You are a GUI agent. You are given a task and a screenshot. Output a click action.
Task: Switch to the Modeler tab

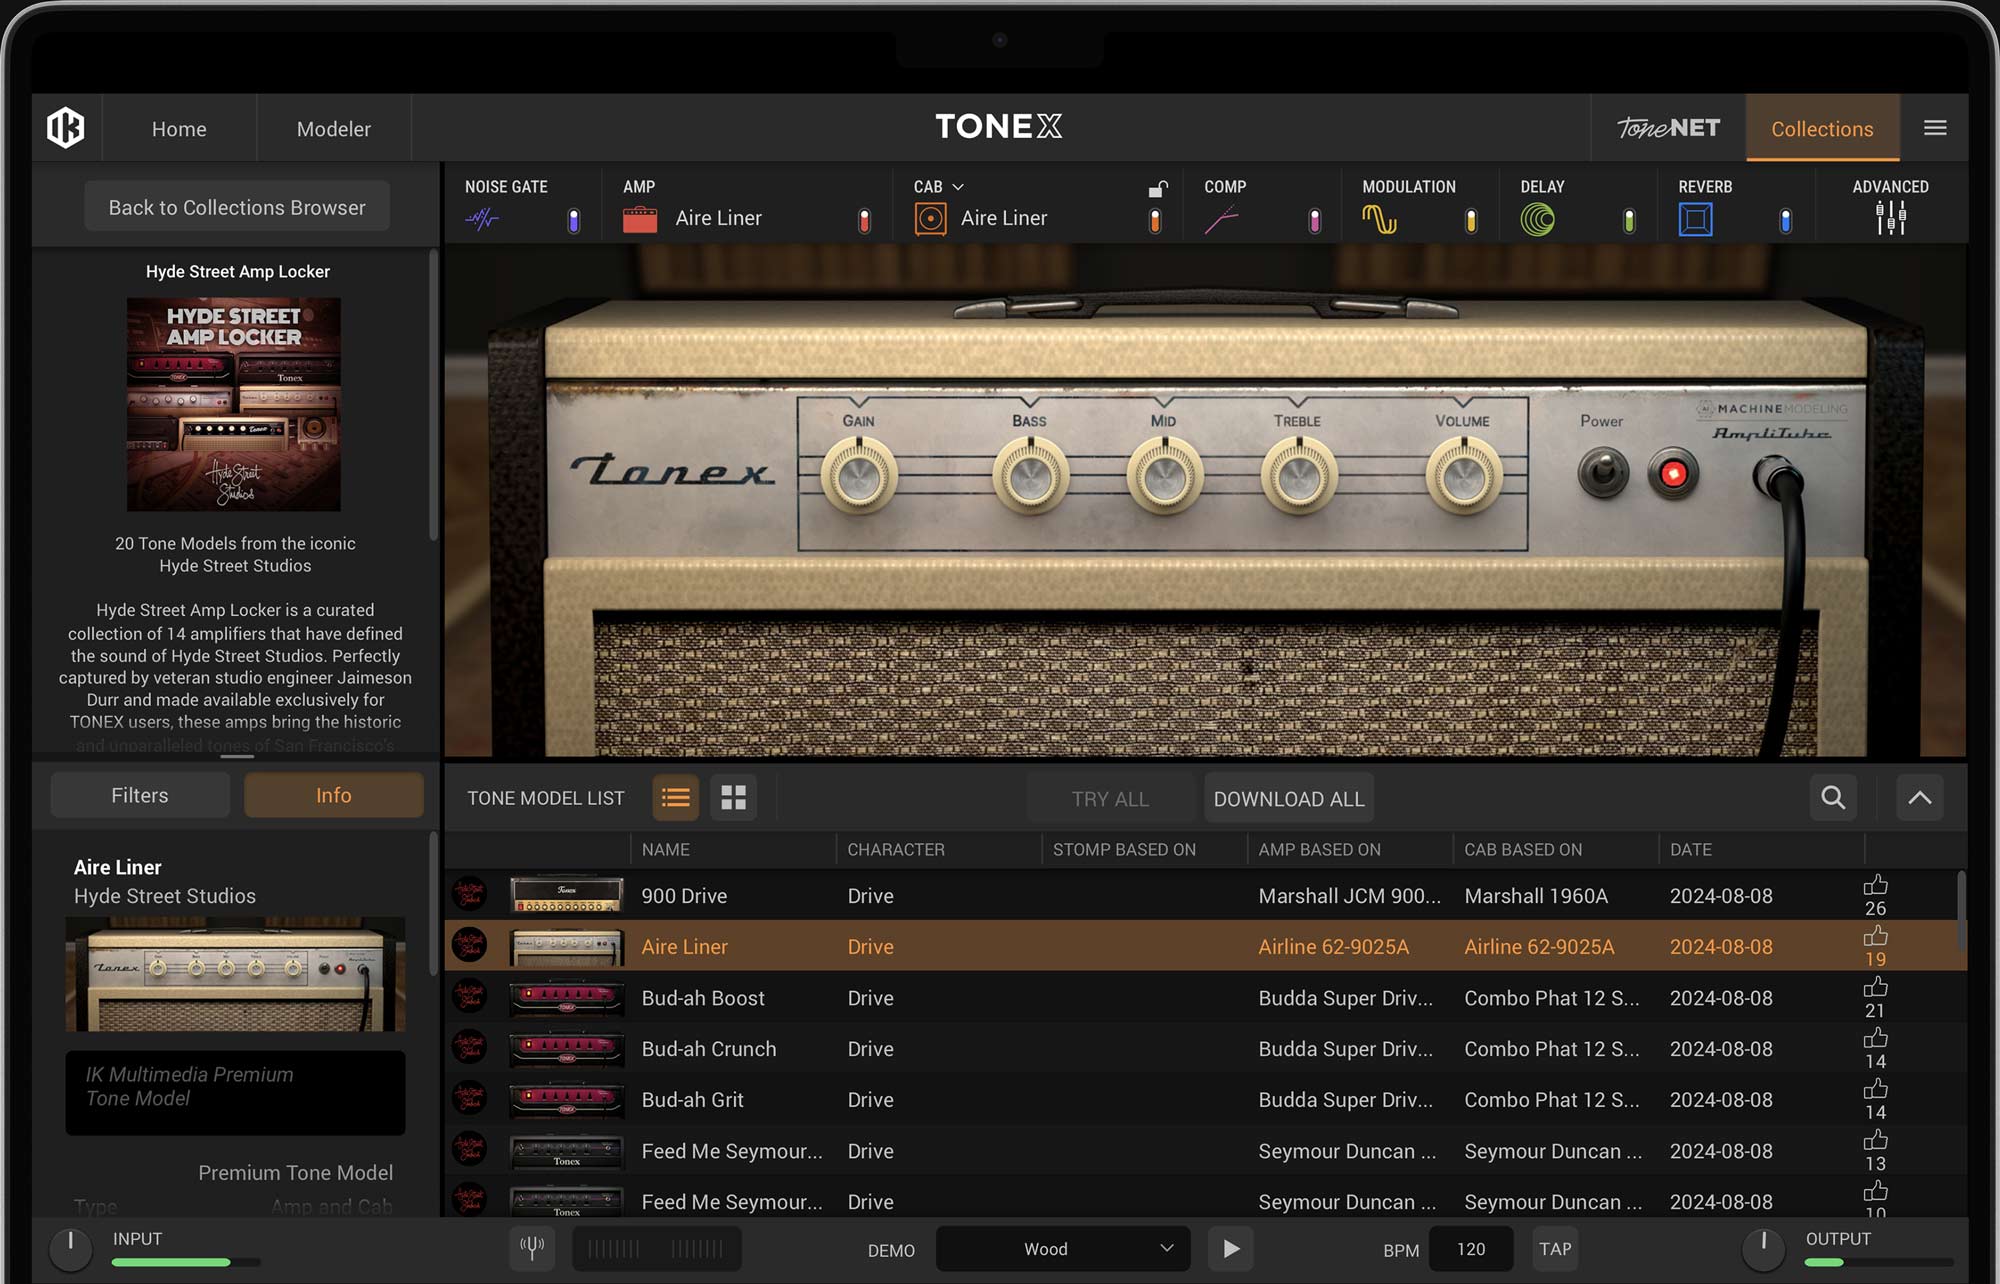[x=333, y=128]
